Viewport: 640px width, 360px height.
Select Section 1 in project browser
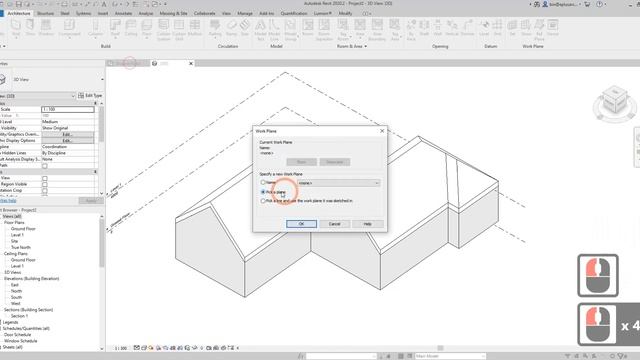coord(19,316)
